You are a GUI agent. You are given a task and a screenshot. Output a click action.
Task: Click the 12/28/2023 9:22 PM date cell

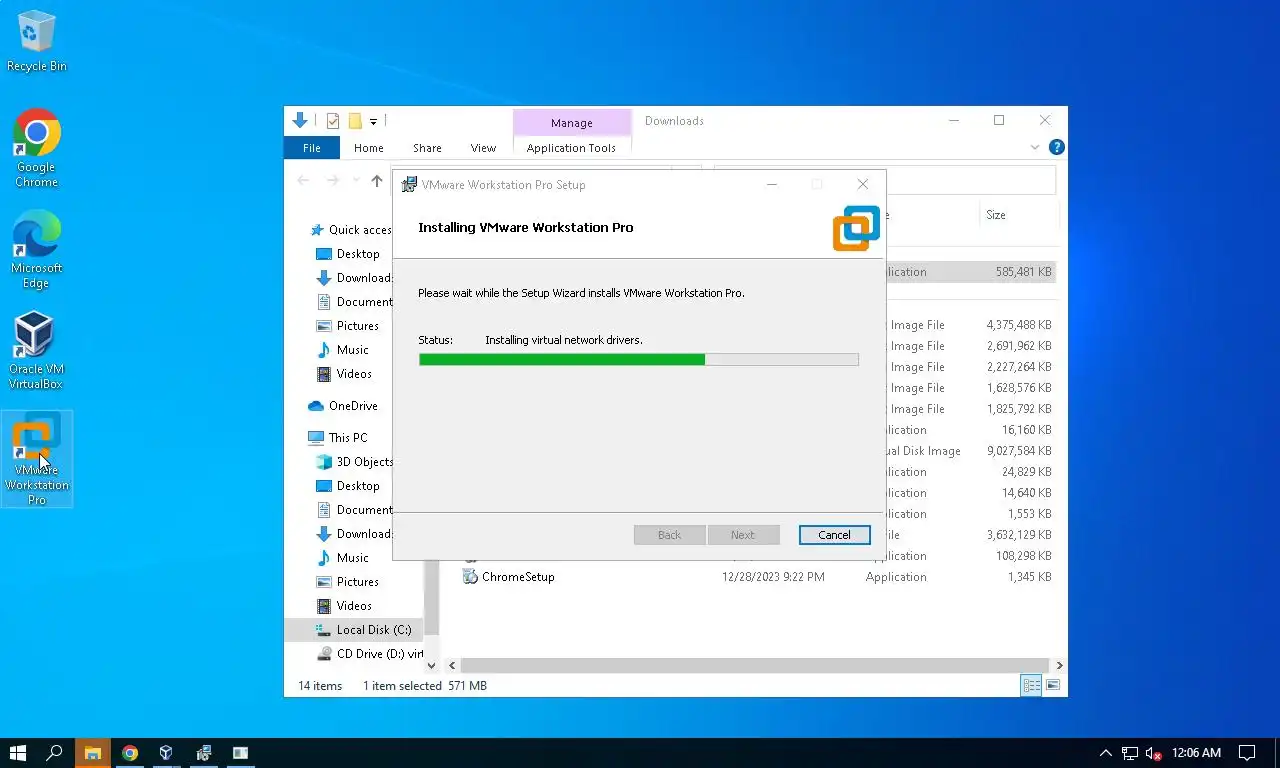click(773, 577)
